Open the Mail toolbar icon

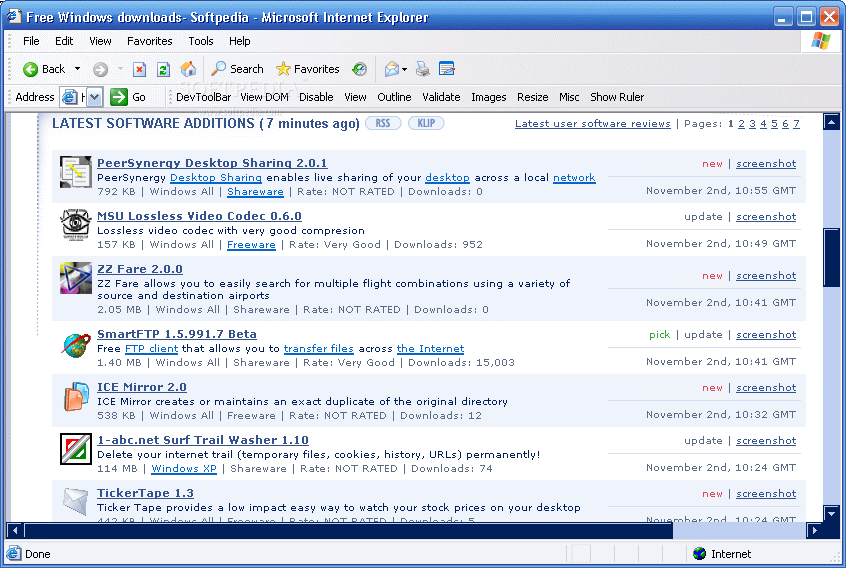(391, 69)
